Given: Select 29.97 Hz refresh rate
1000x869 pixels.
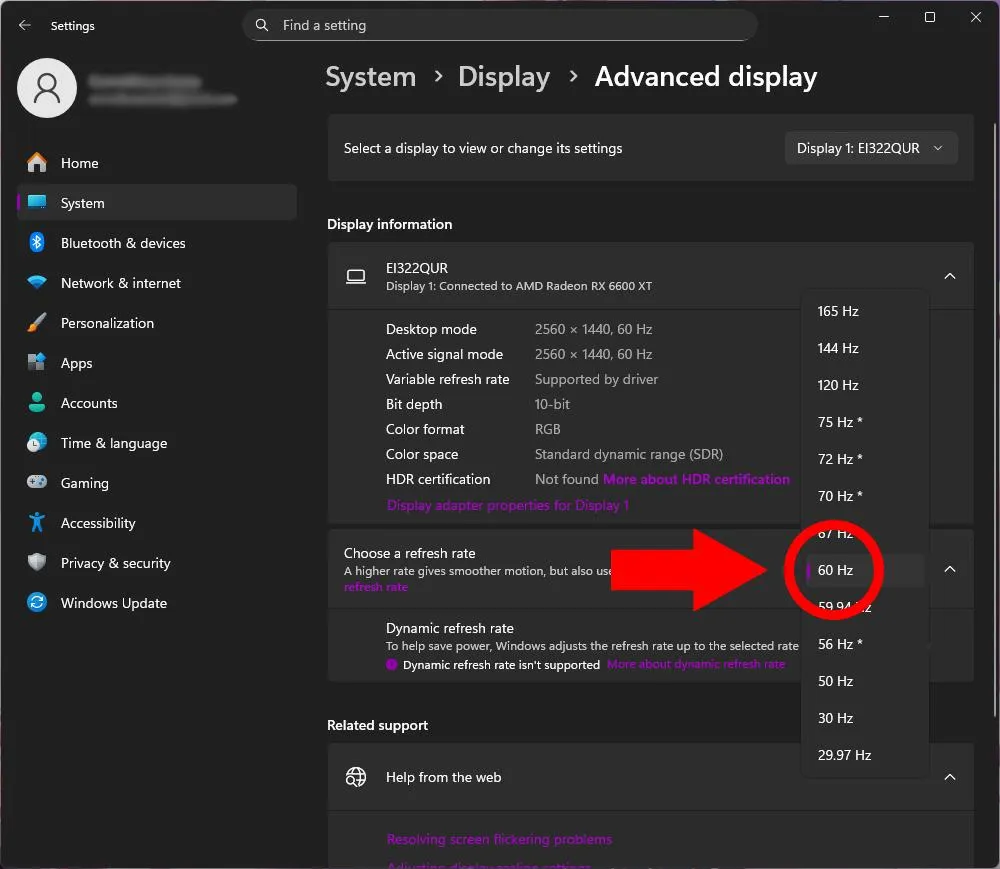Looking at the screenshot, I should coord(864,755).
